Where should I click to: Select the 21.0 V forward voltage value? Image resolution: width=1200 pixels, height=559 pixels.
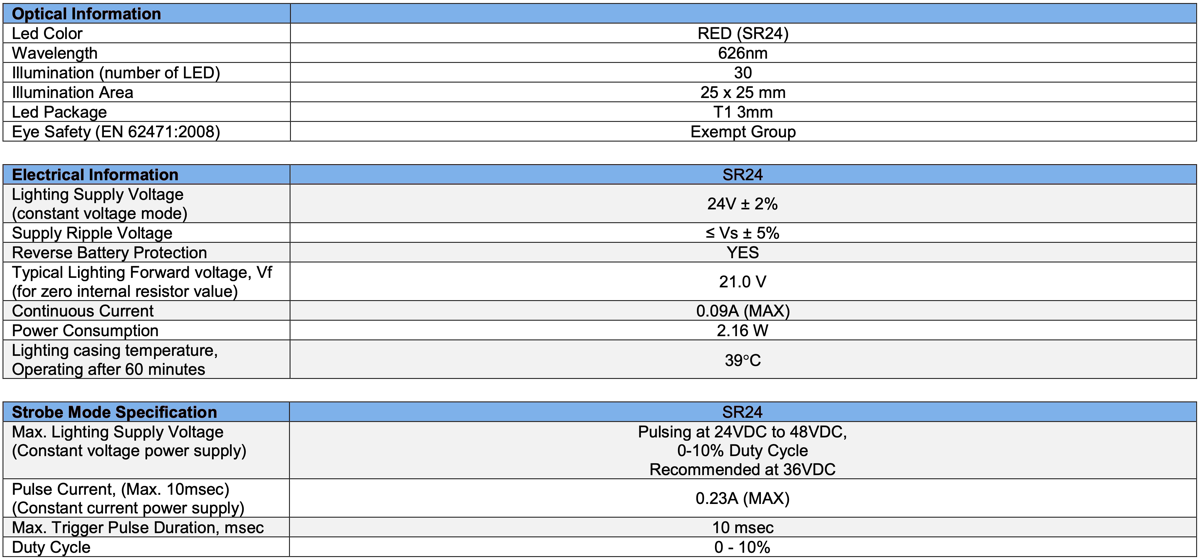pyautogui.click(x=742, y=282)
